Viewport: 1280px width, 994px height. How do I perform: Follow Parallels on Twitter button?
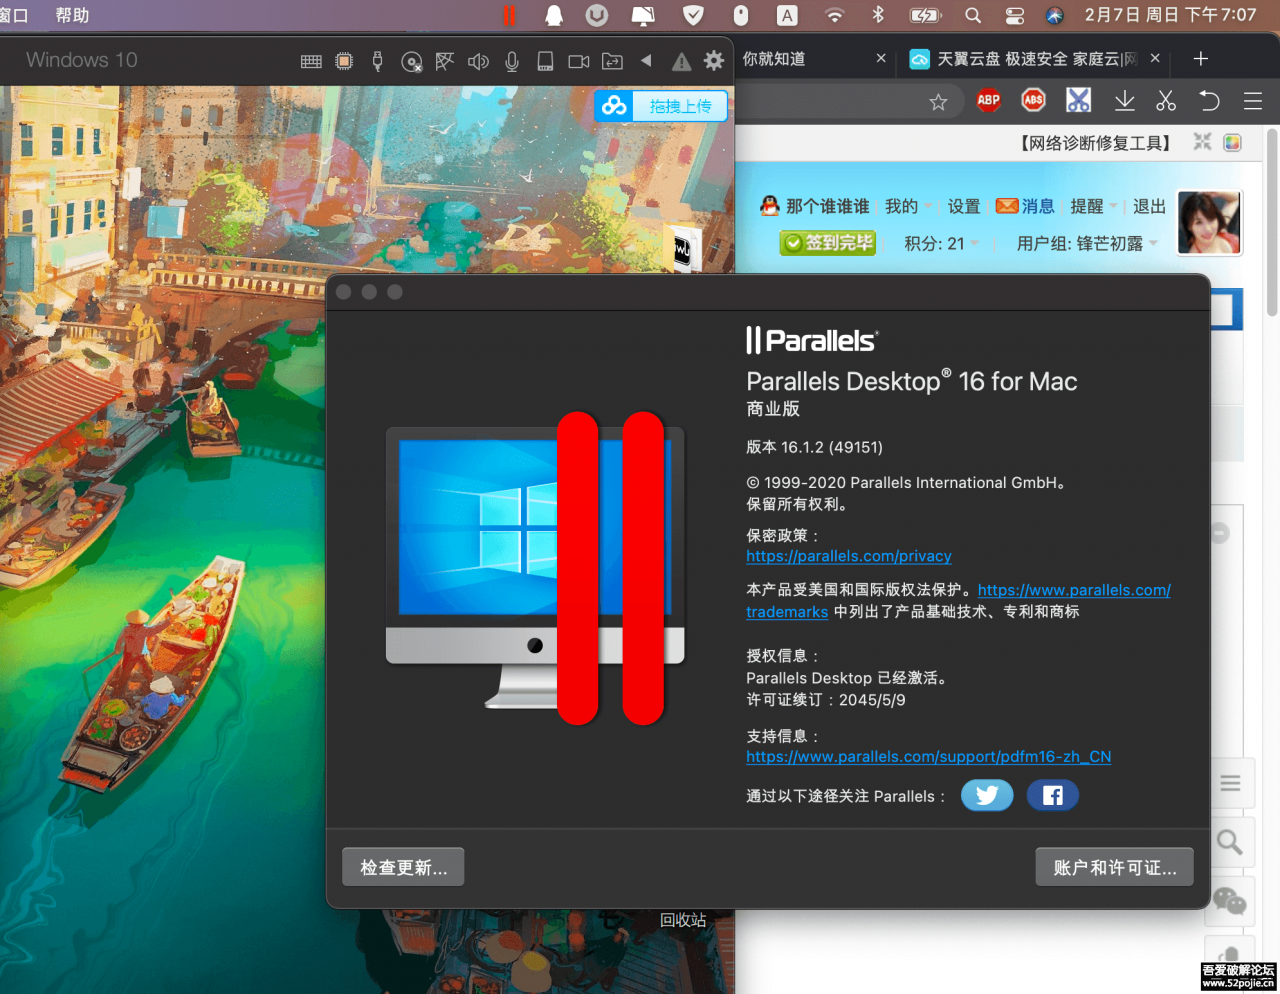tap(987, 795)
